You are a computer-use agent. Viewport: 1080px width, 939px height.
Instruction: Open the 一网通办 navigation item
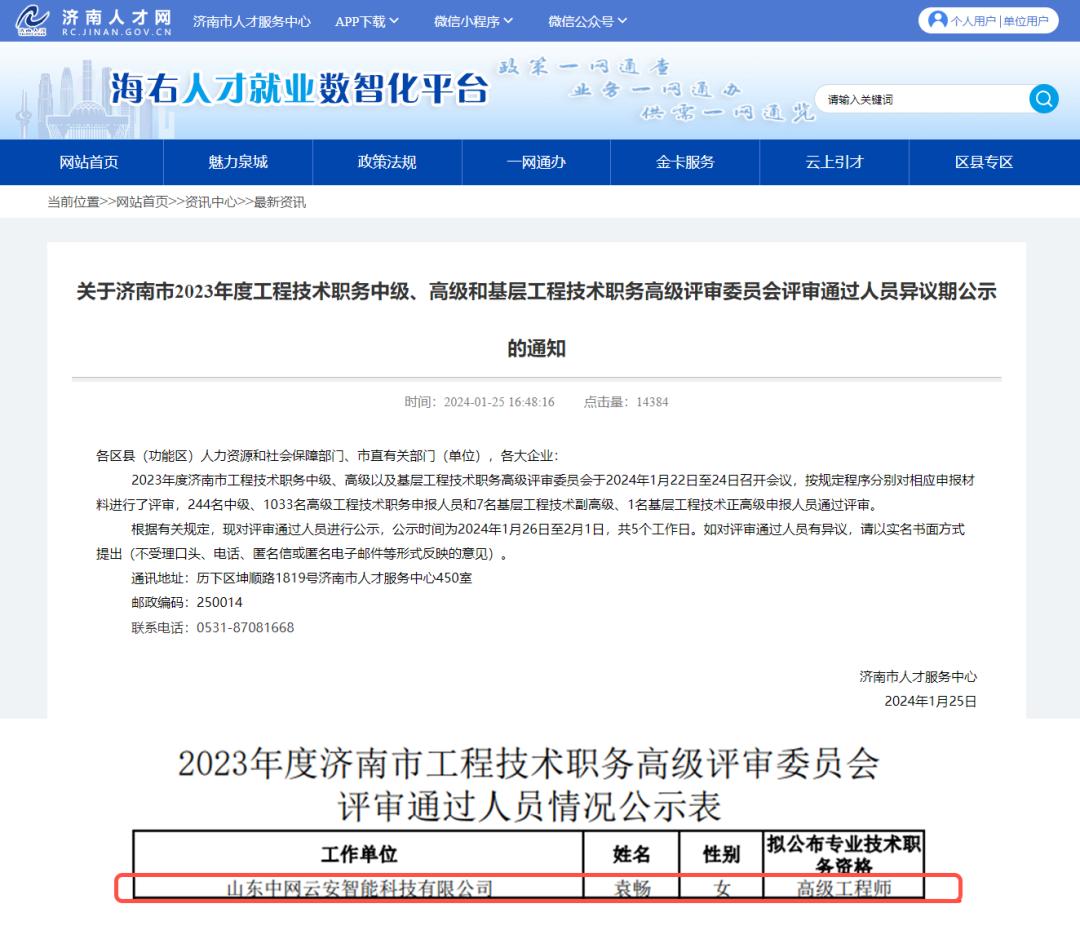(536, 162)
